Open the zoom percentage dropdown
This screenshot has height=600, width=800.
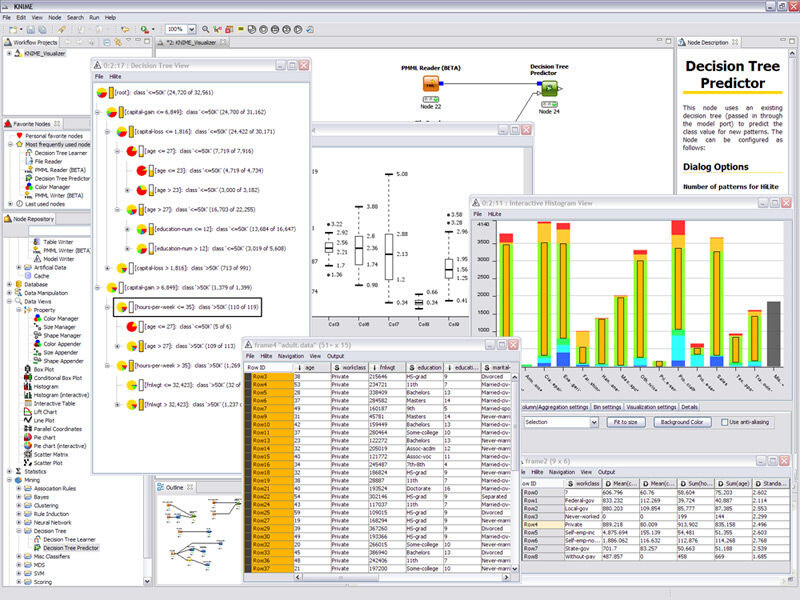(192, 30)
